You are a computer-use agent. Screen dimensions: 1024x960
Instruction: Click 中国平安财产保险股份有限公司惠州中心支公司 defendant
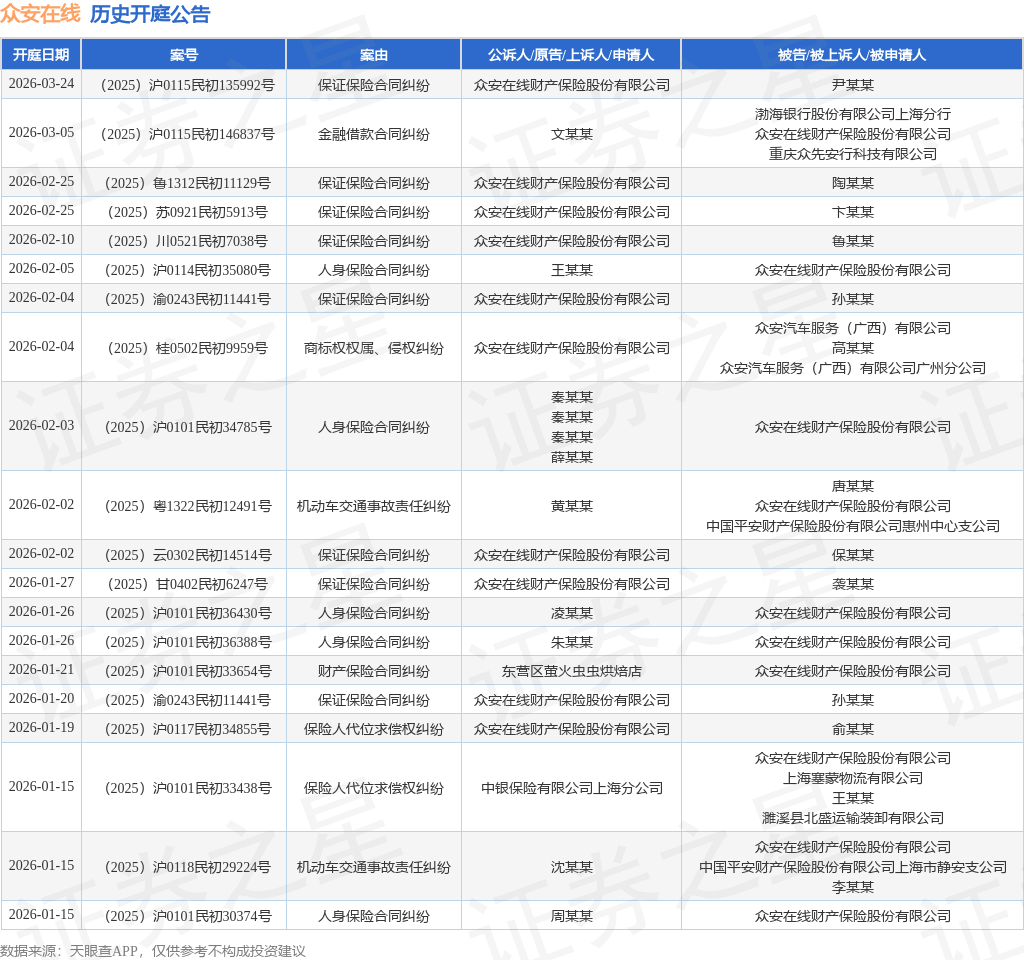852,526
